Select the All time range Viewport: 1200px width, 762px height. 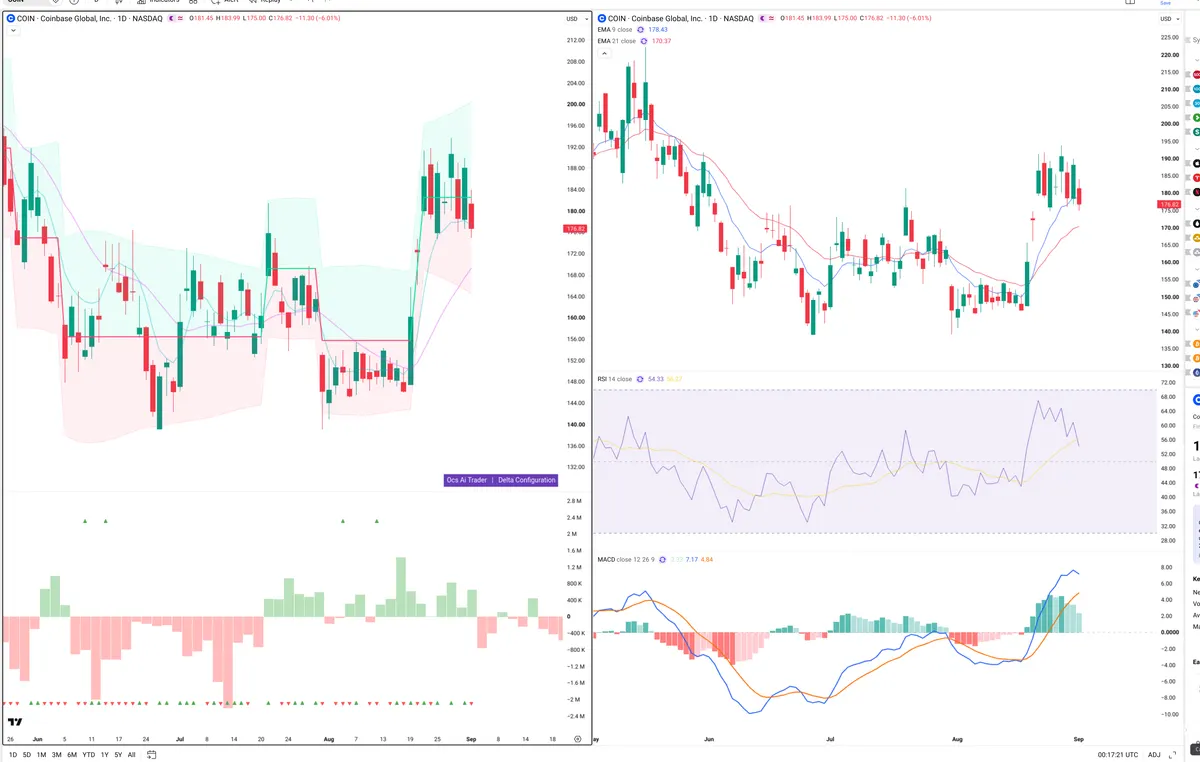tap(132, 754)
